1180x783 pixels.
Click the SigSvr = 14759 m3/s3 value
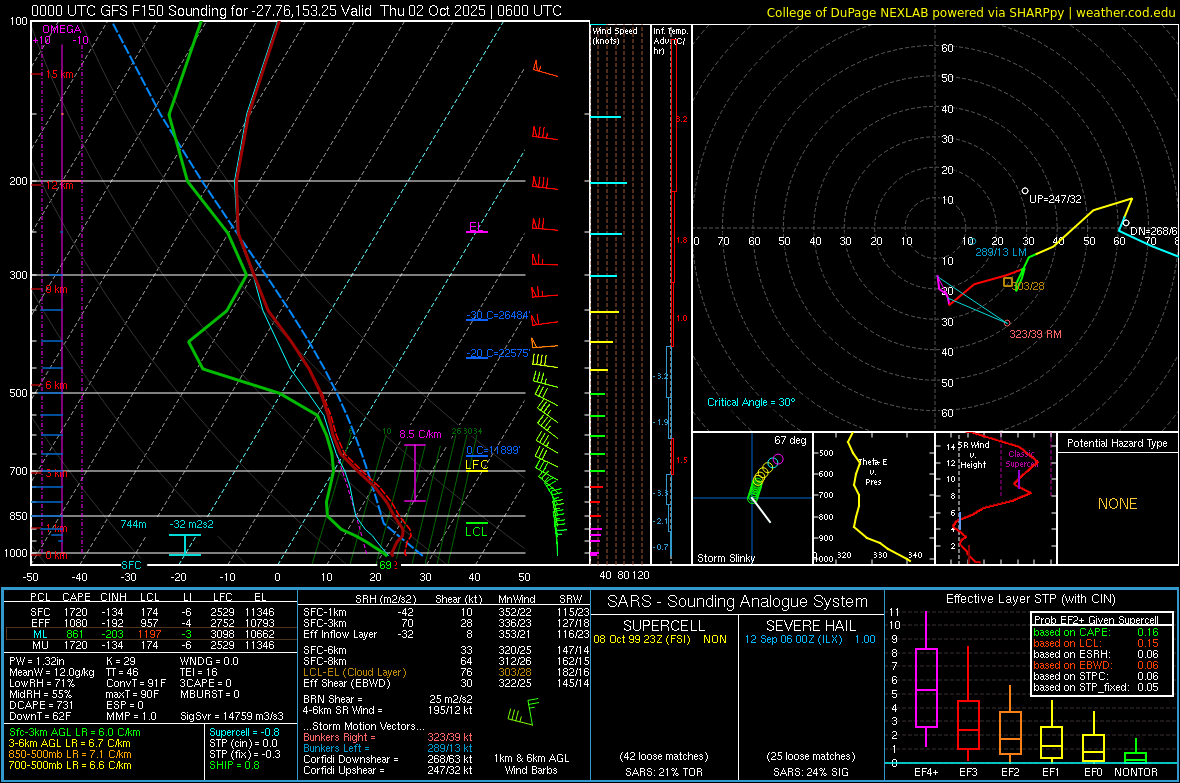tap(232, 716)
